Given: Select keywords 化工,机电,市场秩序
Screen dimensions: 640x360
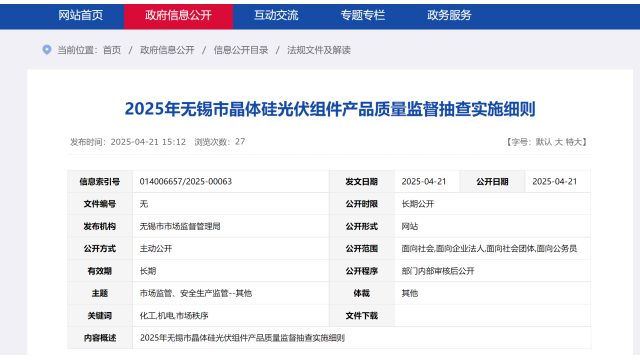Looking at the screenshot, I should click(x=174, y=316).
